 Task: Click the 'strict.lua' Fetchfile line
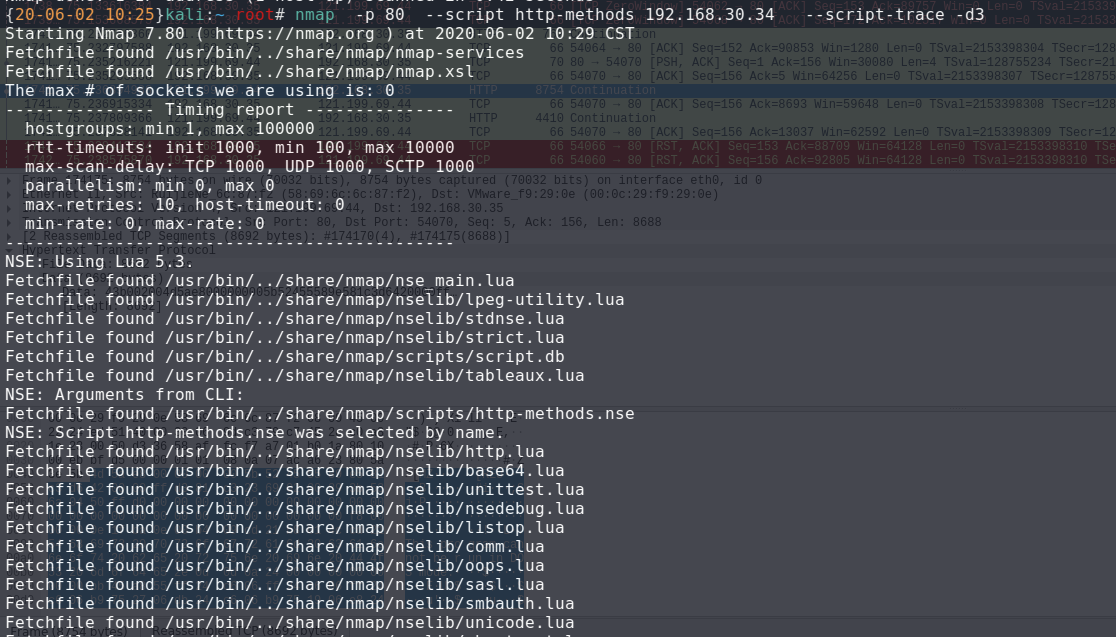point(285,337)
